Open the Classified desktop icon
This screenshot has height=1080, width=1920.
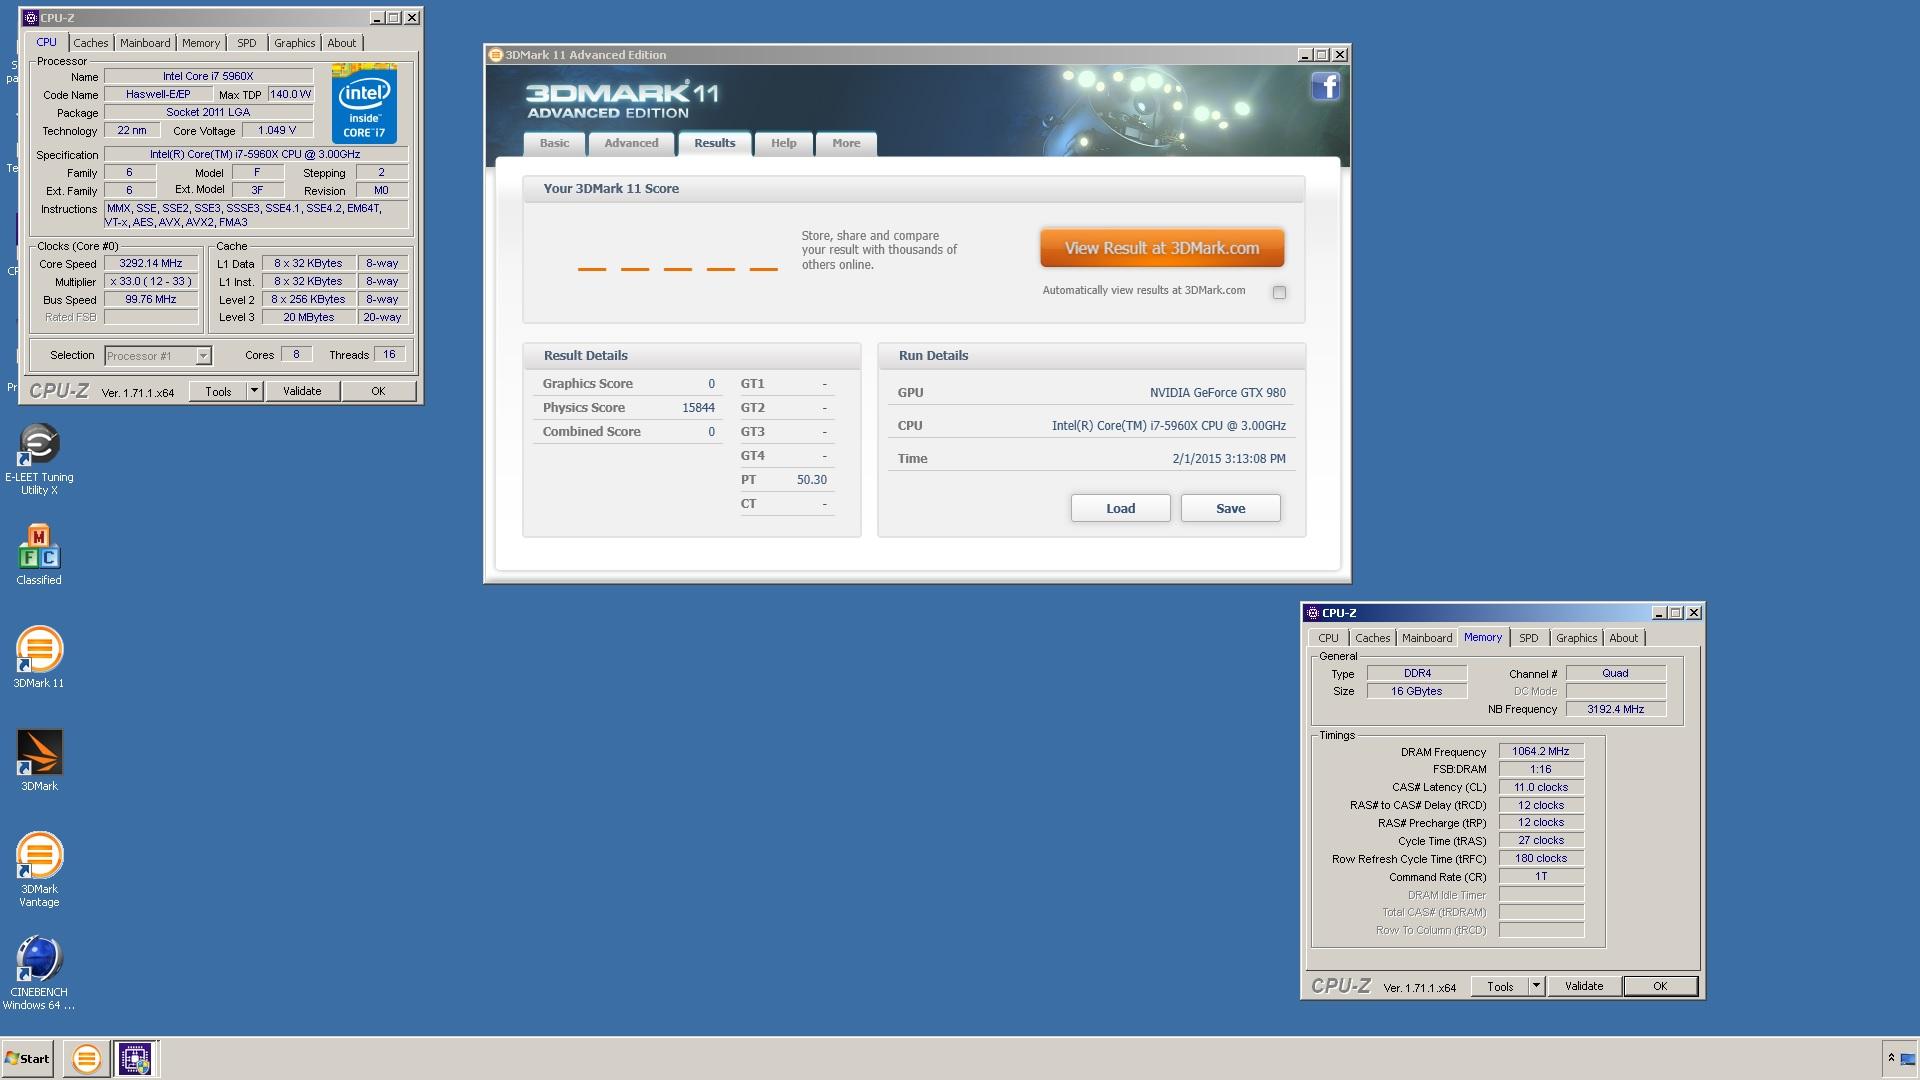(39, 549)
